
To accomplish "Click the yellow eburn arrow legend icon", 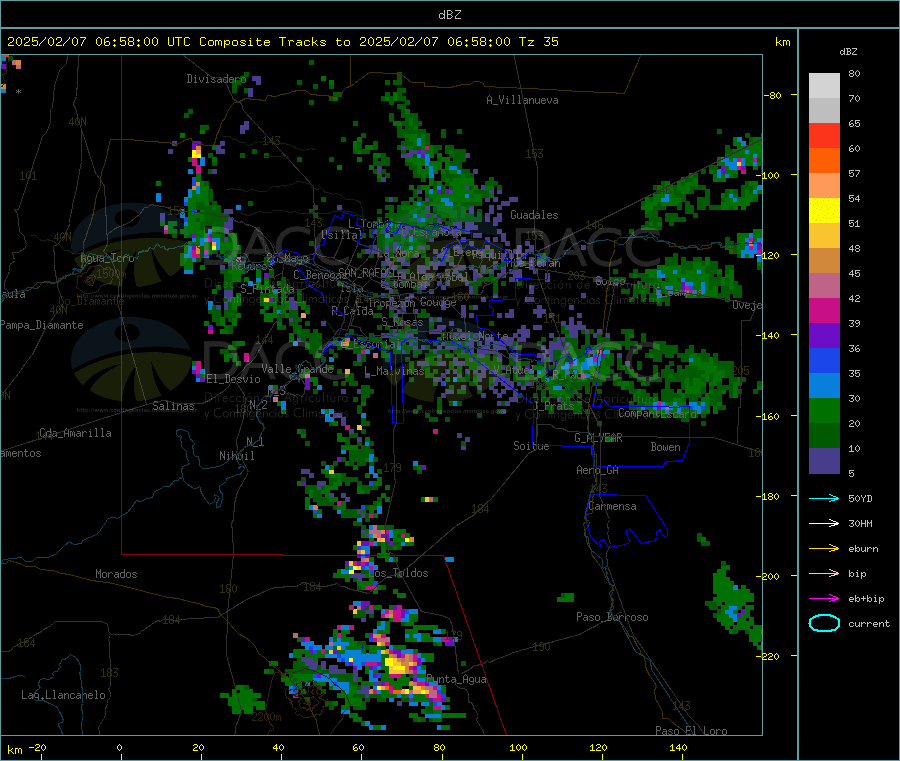I will tap(824, 549).
